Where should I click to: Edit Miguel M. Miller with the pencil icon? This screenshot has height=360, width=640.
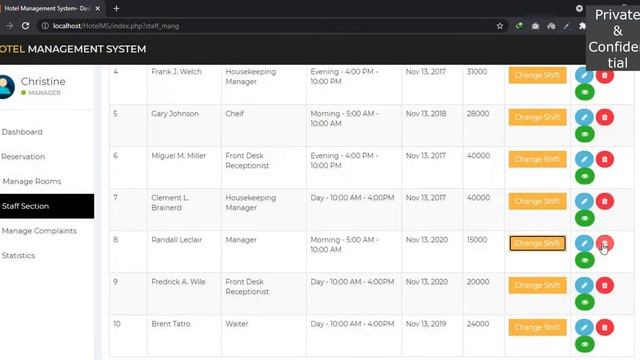[x=584, y=159]
